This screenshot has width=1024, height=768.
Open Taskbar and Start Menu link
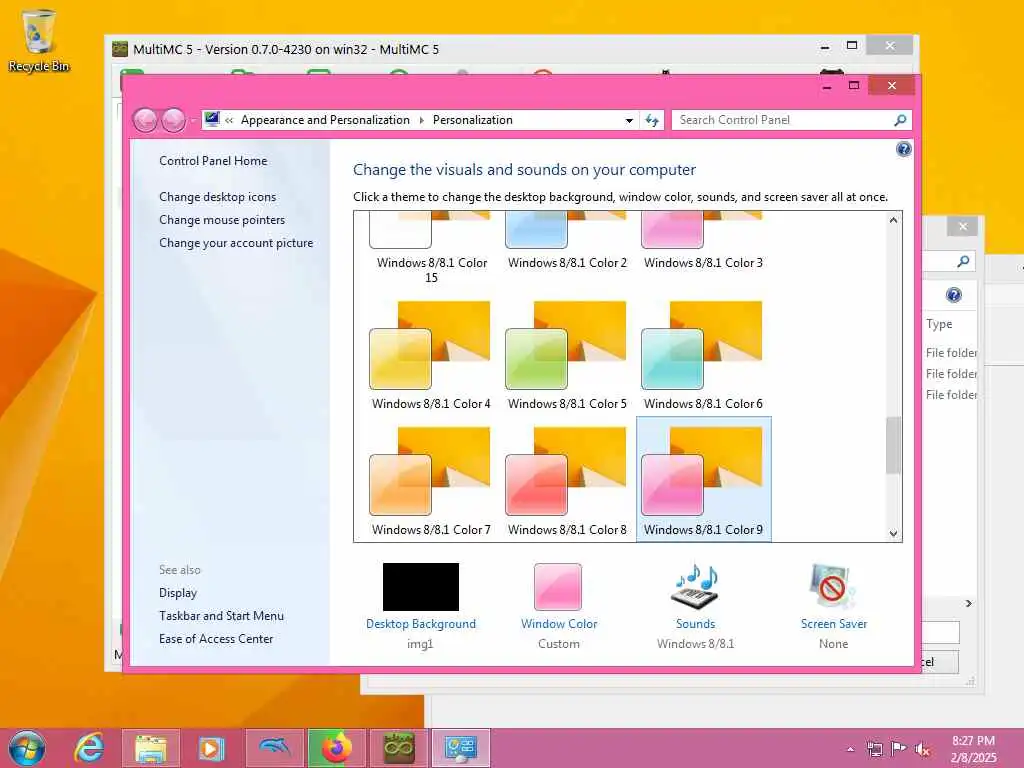(x=221, y=615)
